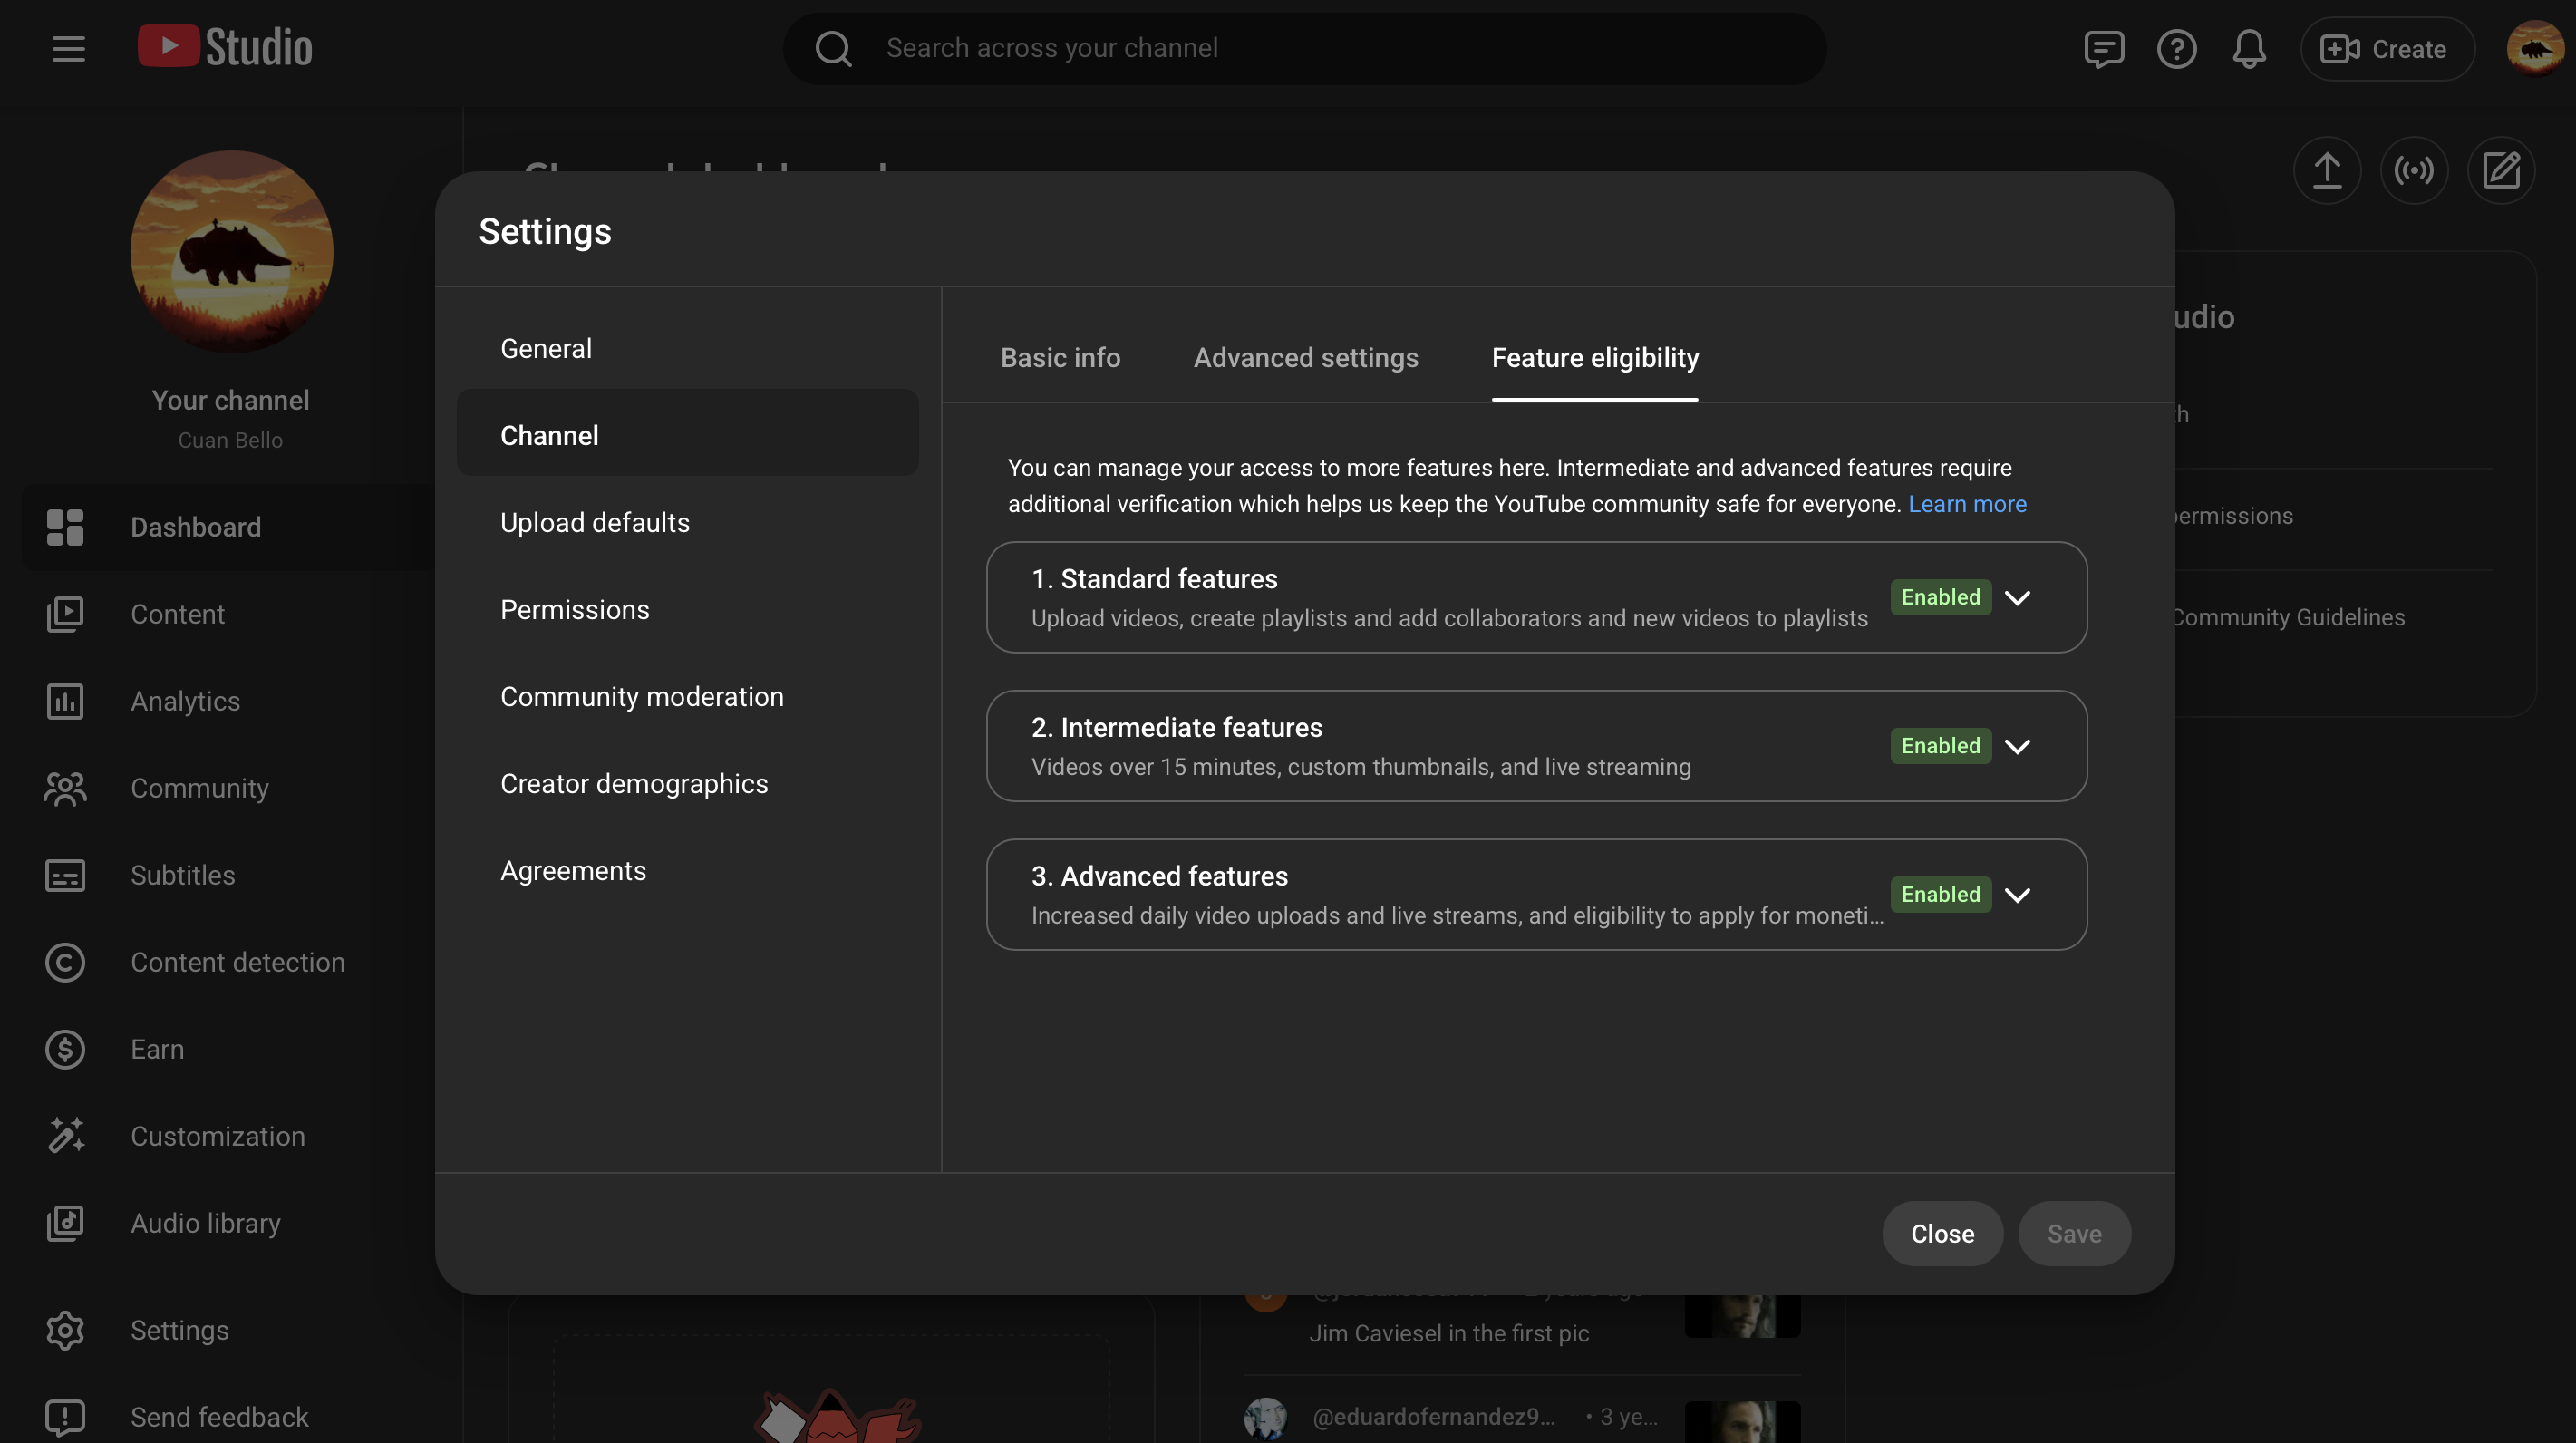
Task: Open Community moderation settings section
Action: pyautogui.click(x=642, y=697)
